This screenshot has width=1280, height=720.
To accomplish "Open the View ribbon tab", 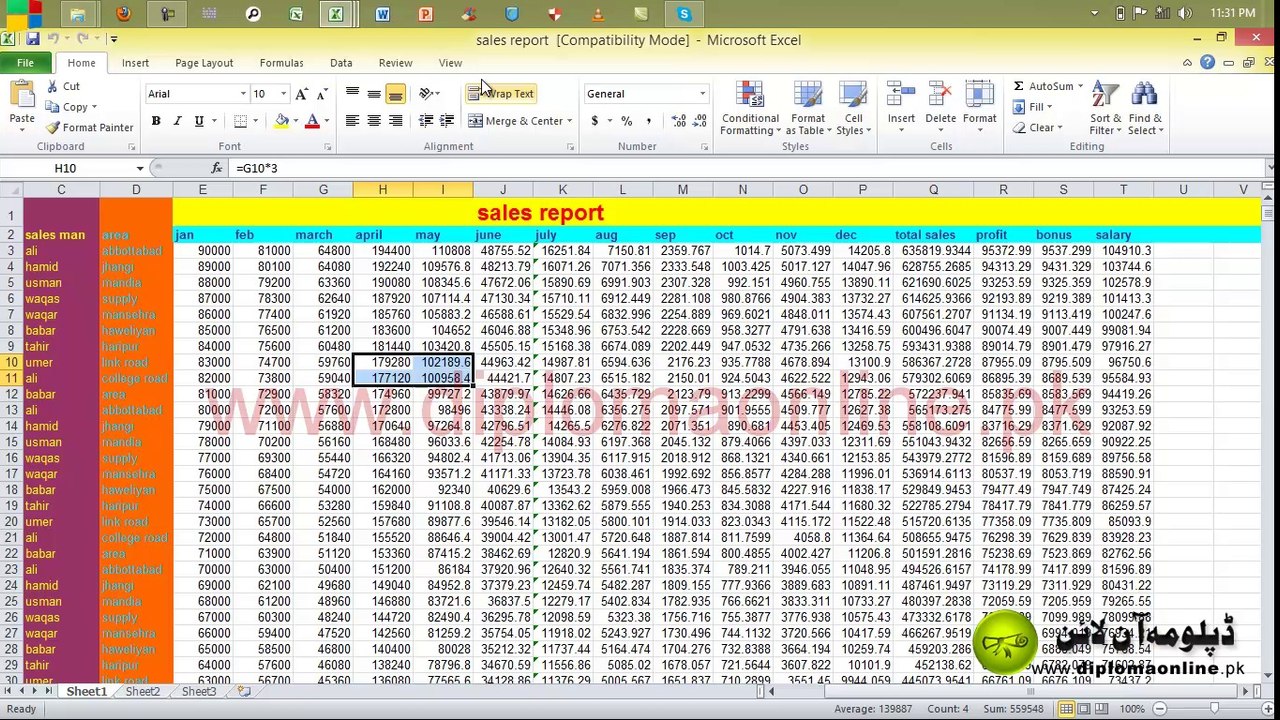I will coord(450,63).
